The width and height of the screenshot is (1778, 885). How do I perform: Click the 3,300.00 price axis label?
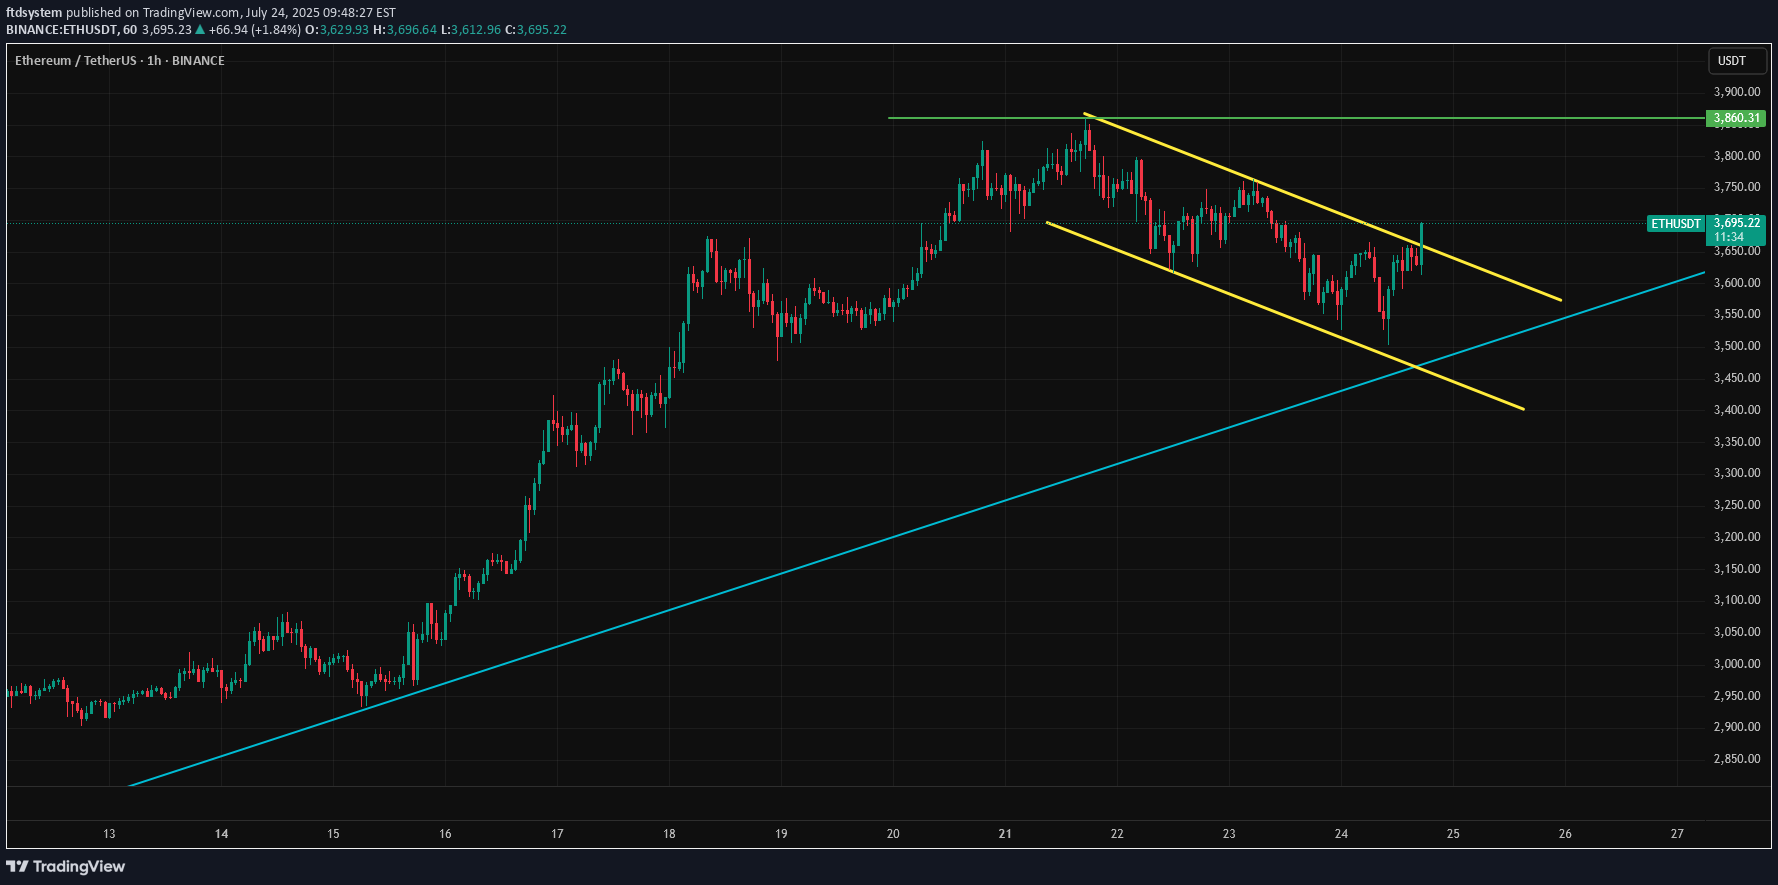click(x=1737, y=473)
